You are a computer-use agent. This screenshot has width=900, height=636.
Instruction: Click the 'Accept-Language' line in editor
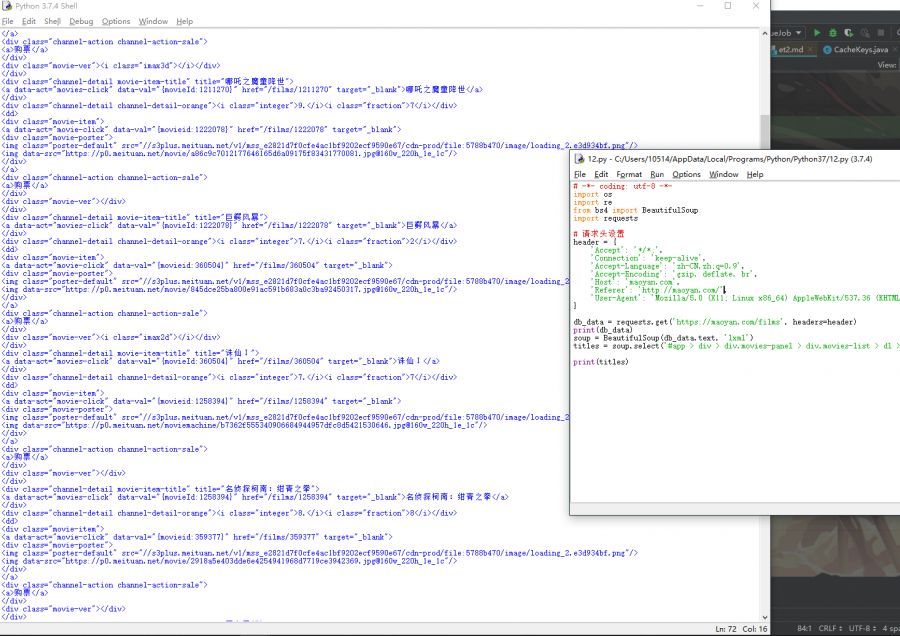click(668, 266)
